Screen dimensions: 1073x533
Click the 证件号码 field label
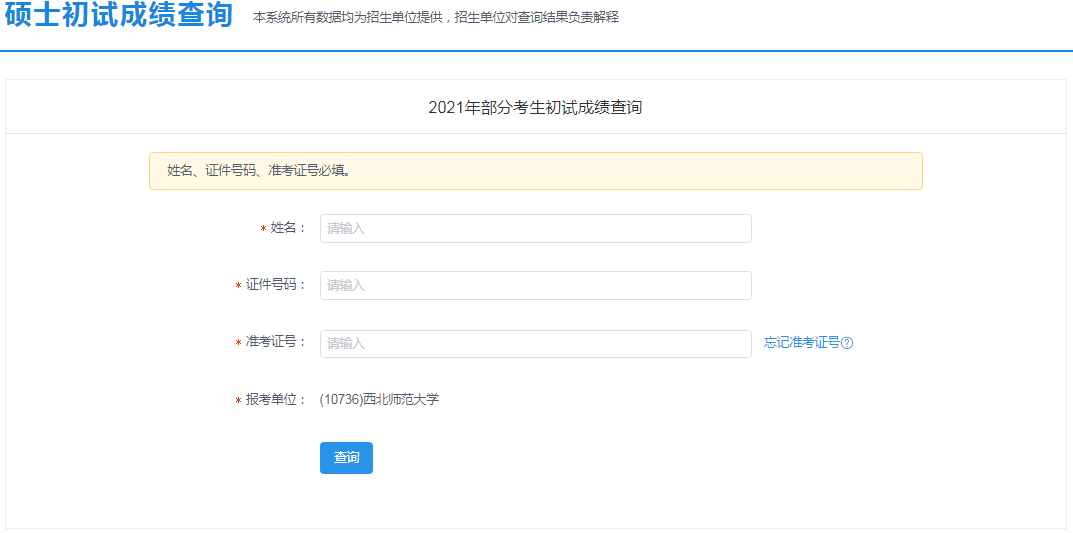coord(276,285)
